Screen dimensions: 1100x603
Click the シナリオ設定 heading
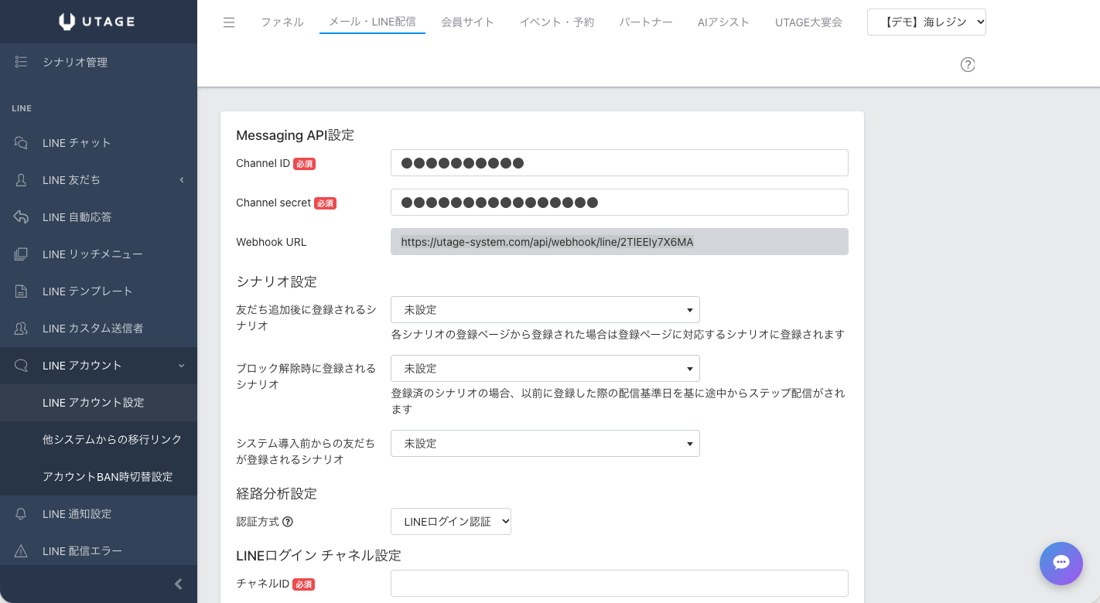pyautogui.click(x=276, y=282)
